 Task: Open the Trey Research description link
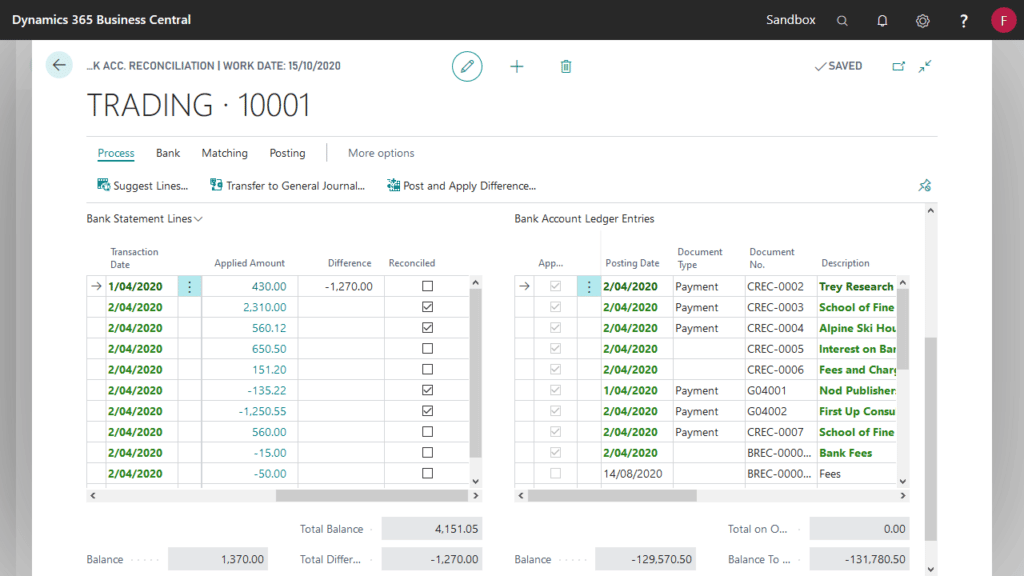click(855, 286)
